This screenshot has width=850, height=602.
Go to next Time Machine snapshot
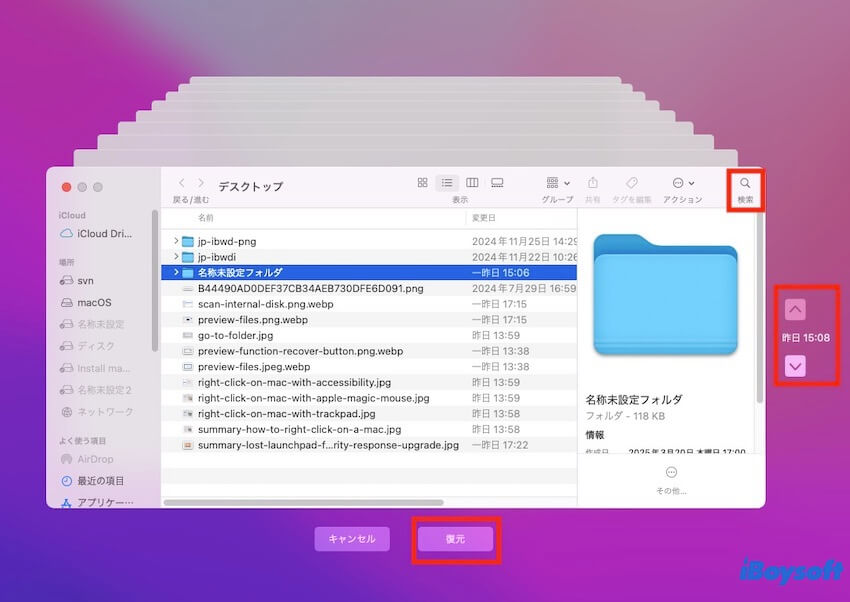pyautogui.click(x=795, y=367)
